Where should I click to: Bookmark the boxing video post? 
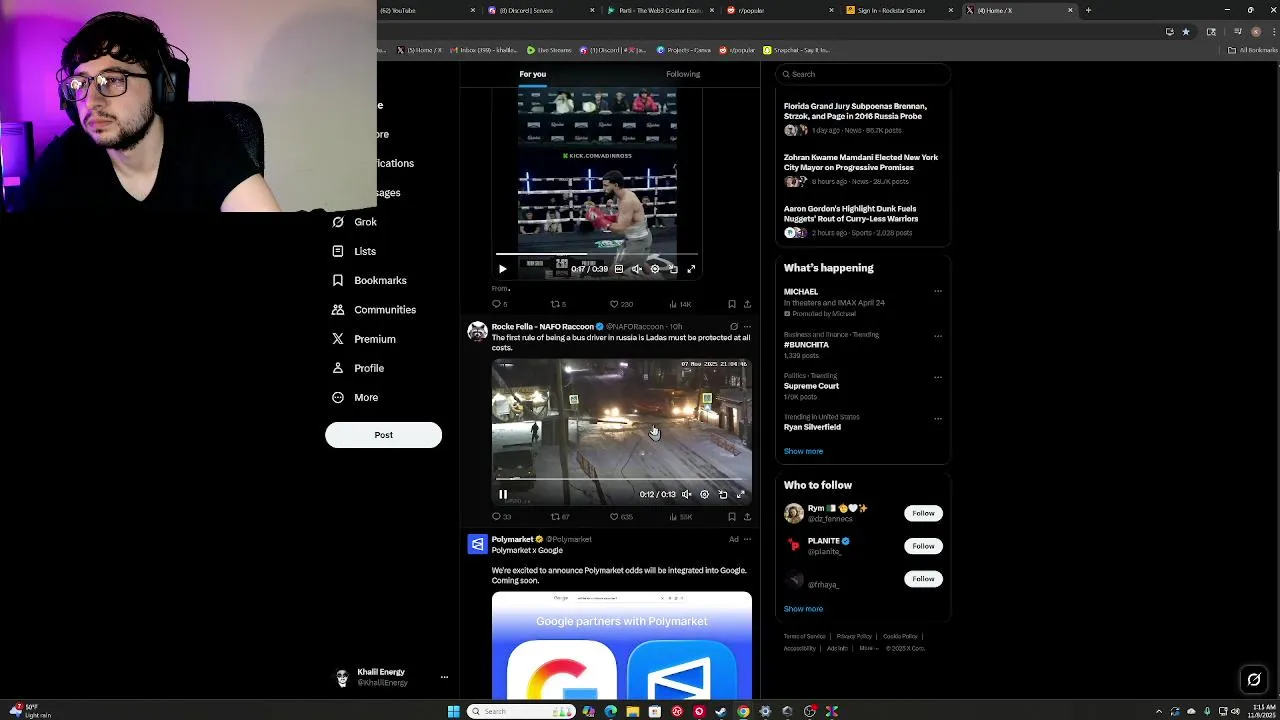tap(732, 304)
